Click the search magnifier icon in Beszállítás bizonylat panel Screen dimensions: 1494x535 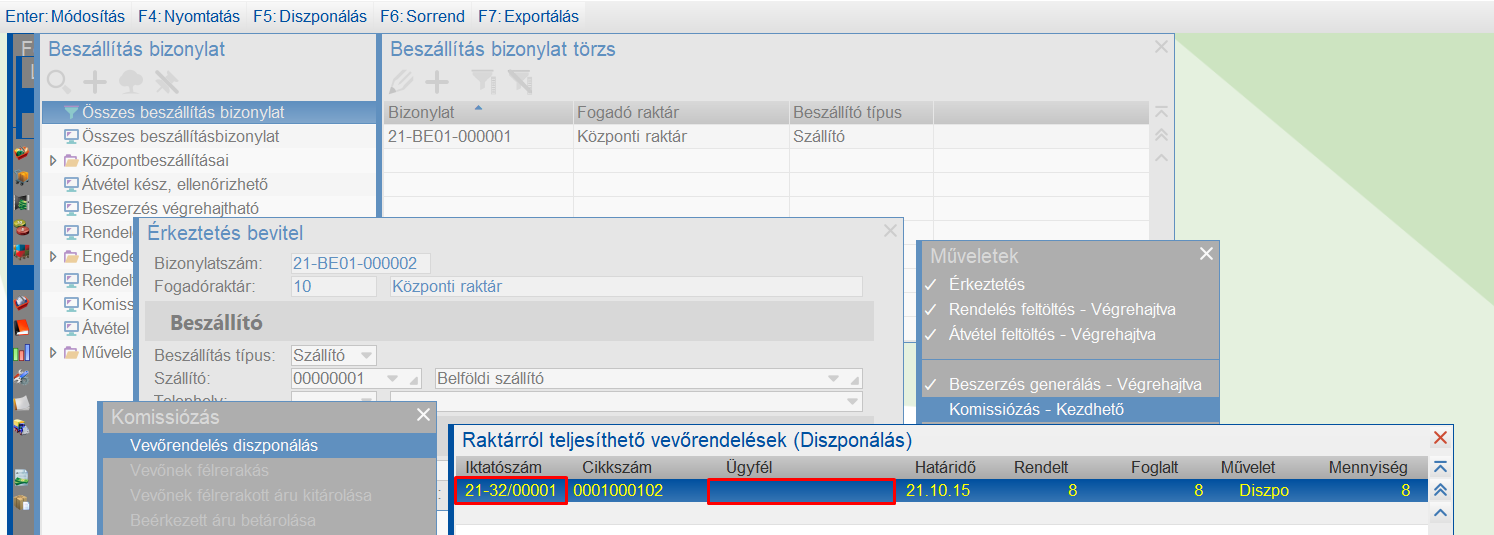point(59,82)
